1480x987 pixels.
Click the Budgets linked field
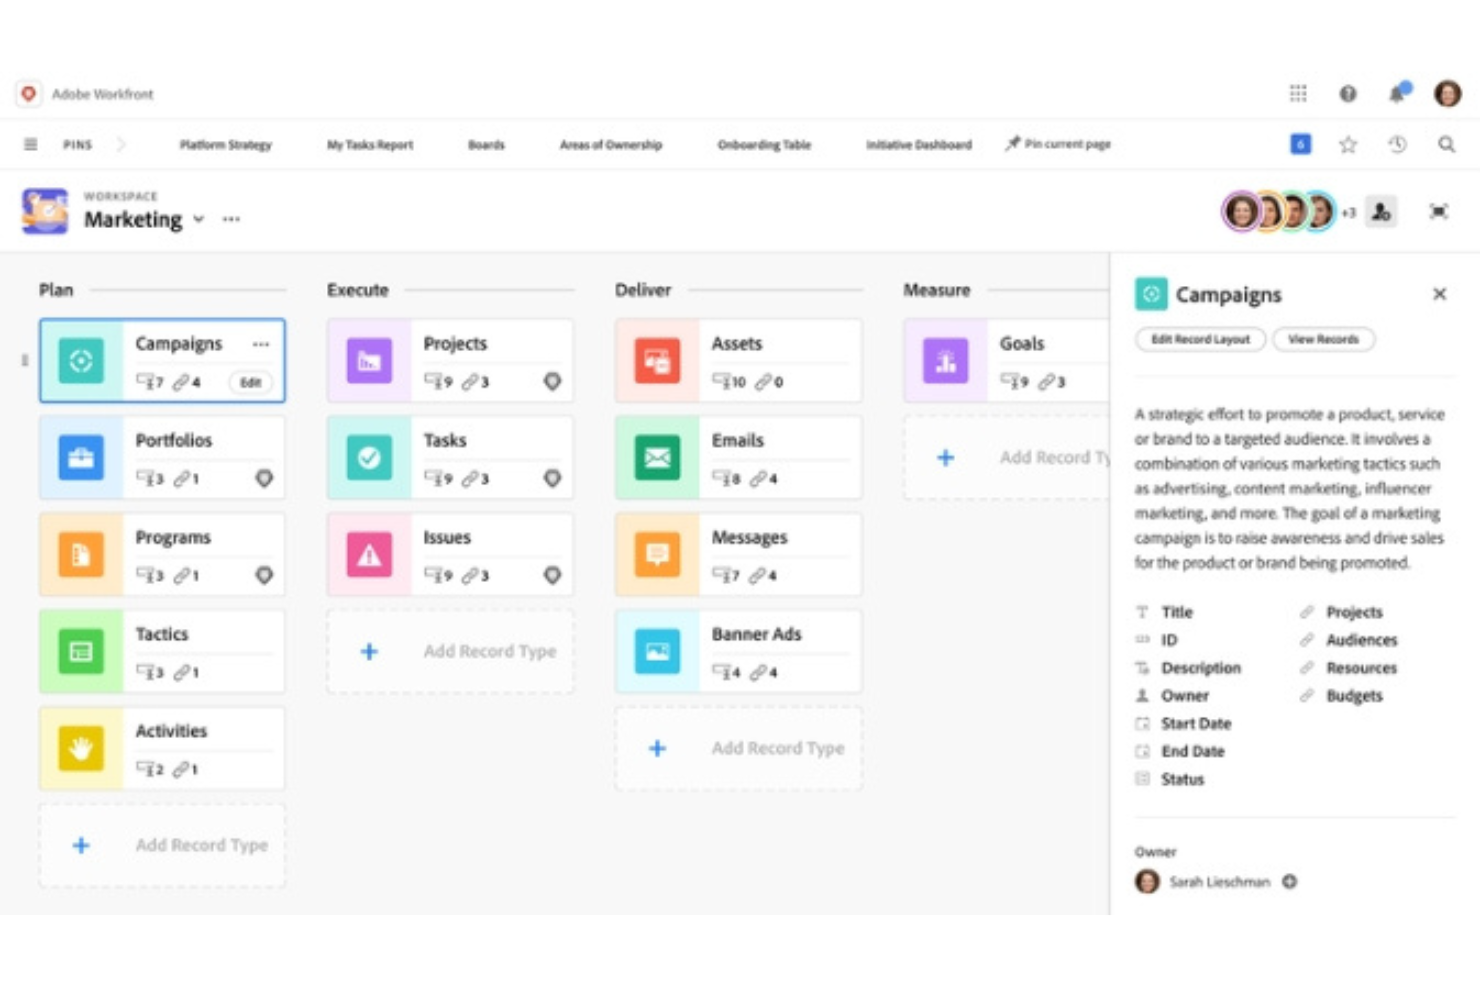(1354, 696)
